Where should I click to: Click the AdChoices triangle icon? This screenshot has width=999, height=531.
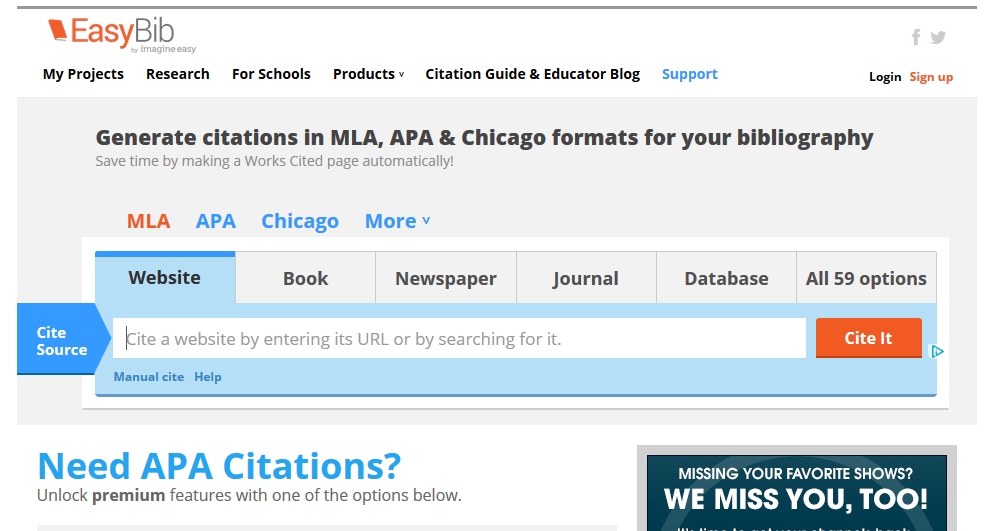tap(937, 351)
